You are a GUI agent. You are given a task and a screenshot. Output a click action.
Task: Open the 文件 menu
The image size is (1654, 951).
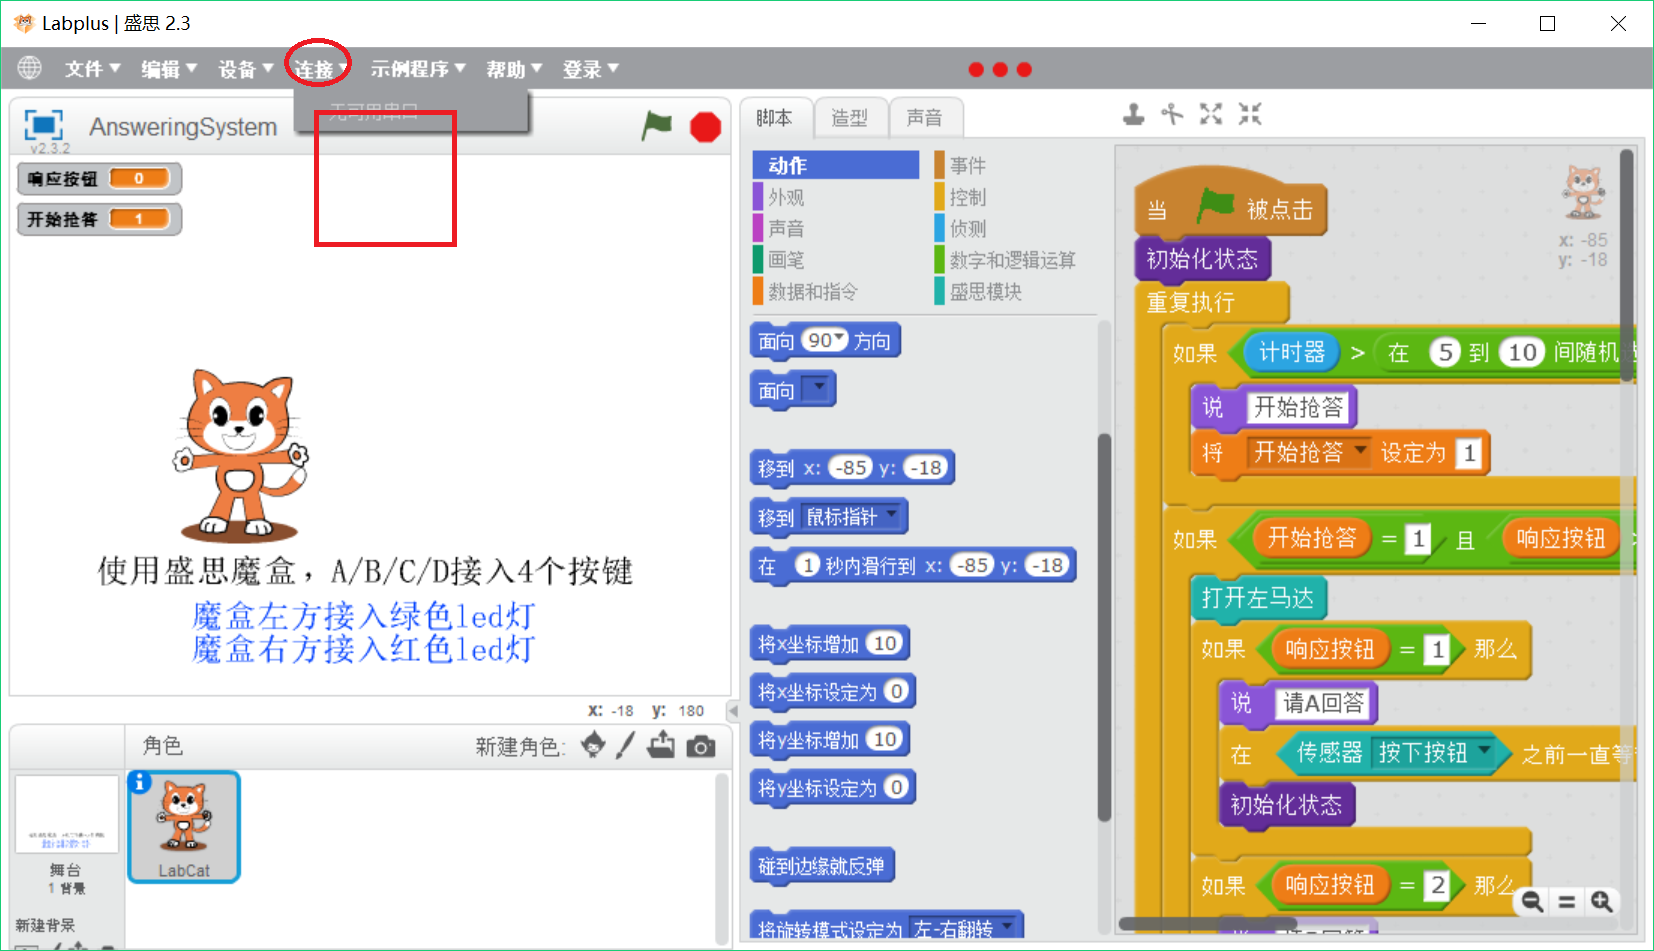click(93, 69)
